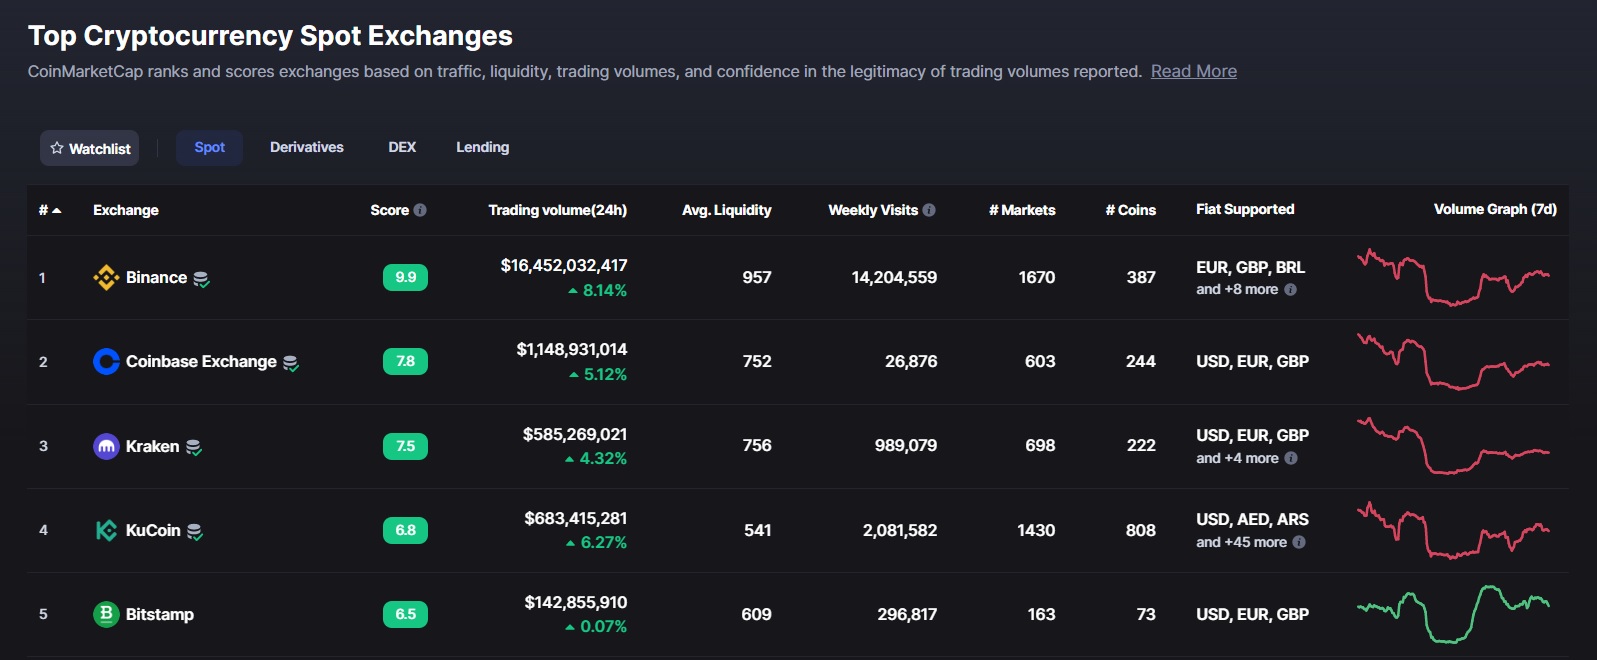Image resolution: width=1597 pixels, height=660 pixels.
Task: Click Binance's 9.9 score badge
Action: pyautogui.click(x=405, y=277)
